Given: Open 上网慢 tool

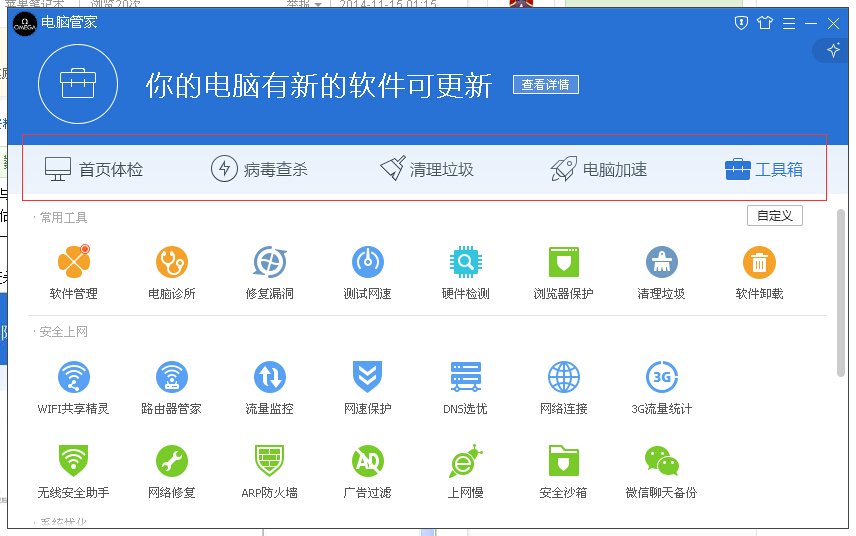Looking at the screenshot, I should 466,472.
